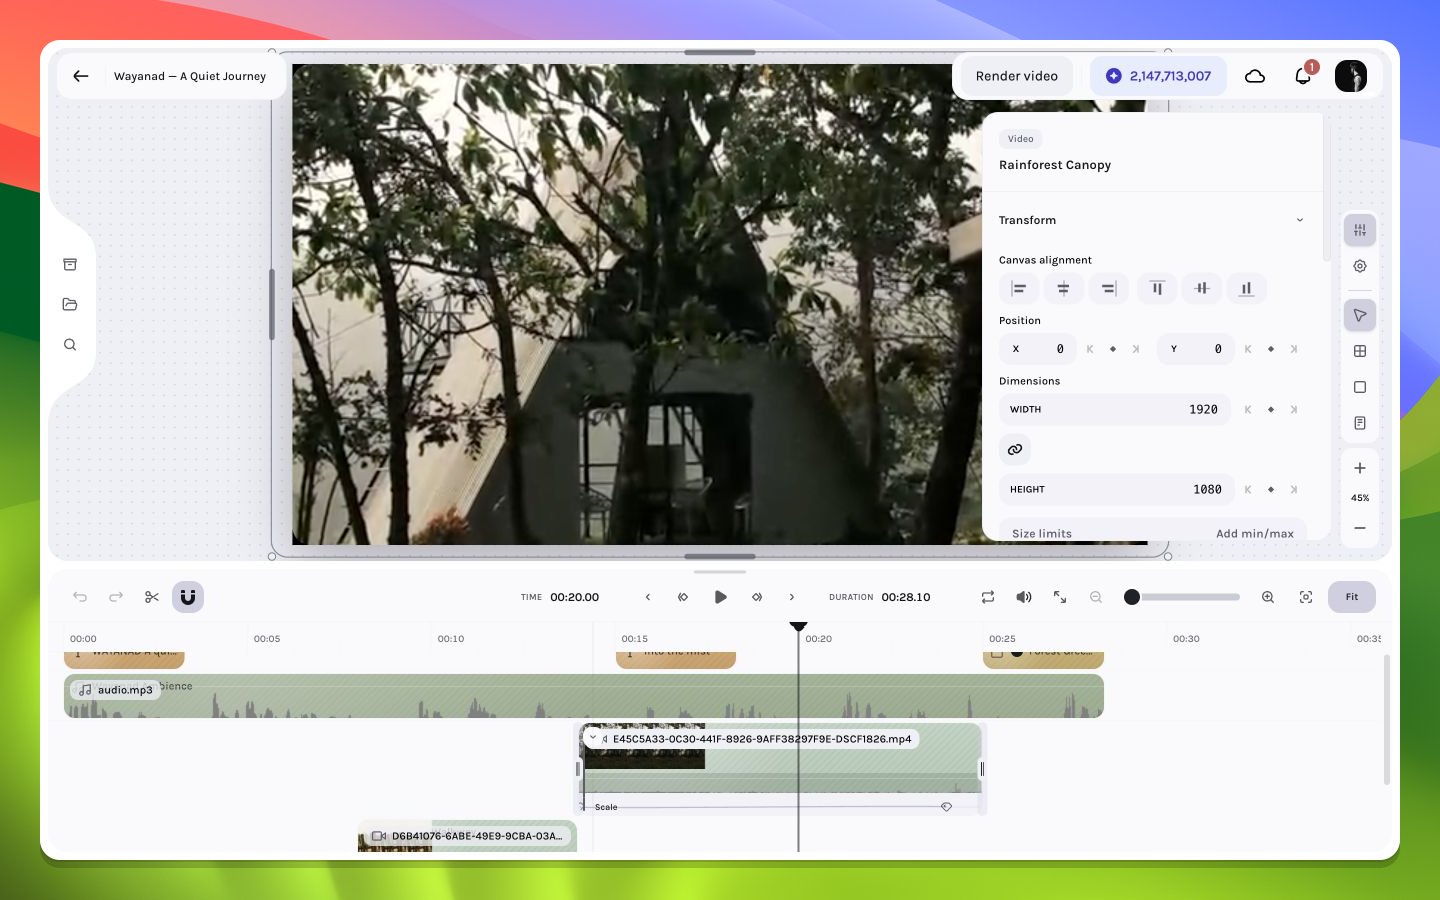Click the Render video button

(x=1017, y=76)
